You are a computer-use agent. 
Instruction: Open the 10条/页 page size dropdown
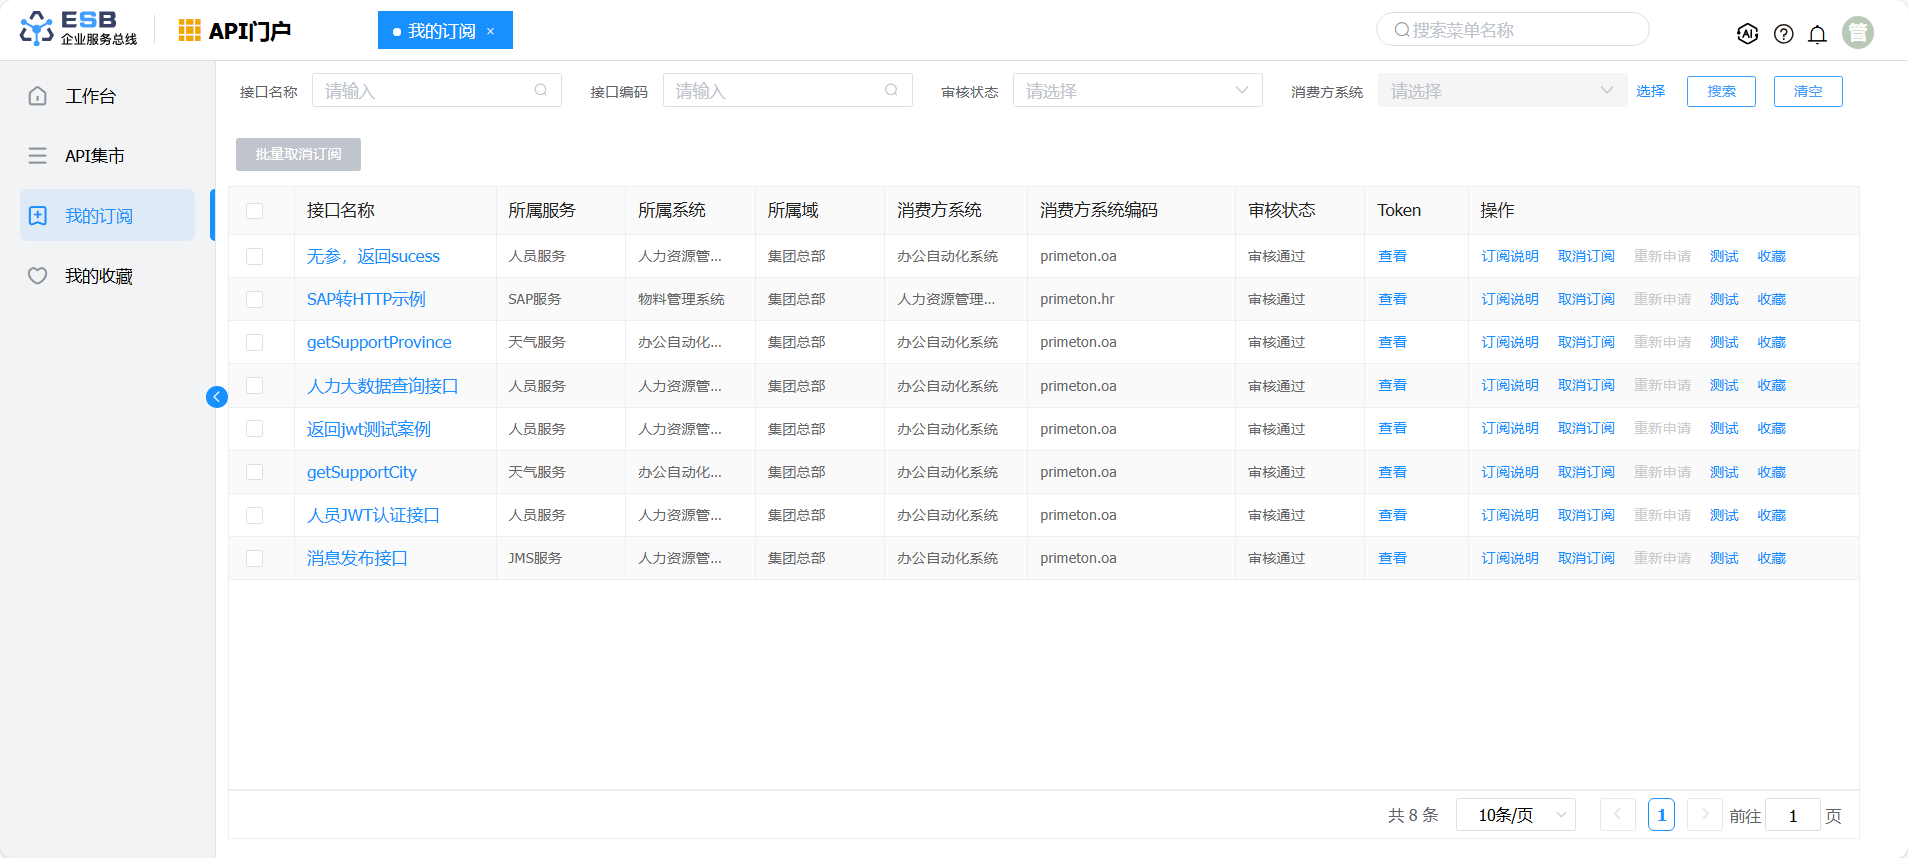(1515, 815)
